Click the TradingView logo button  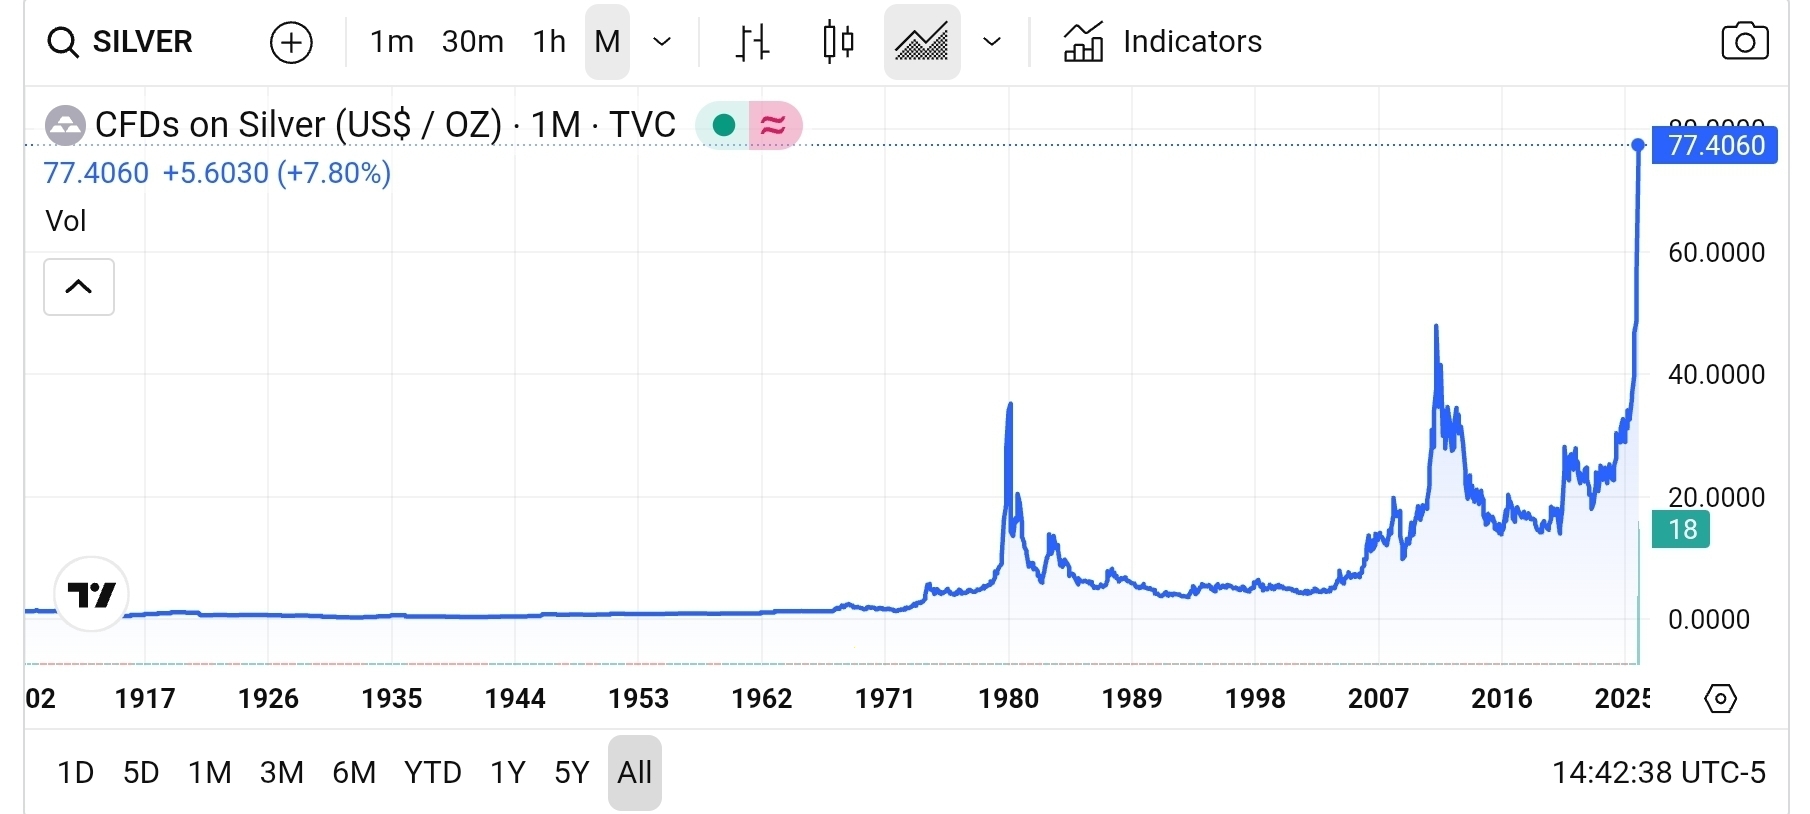pos(92,595)
